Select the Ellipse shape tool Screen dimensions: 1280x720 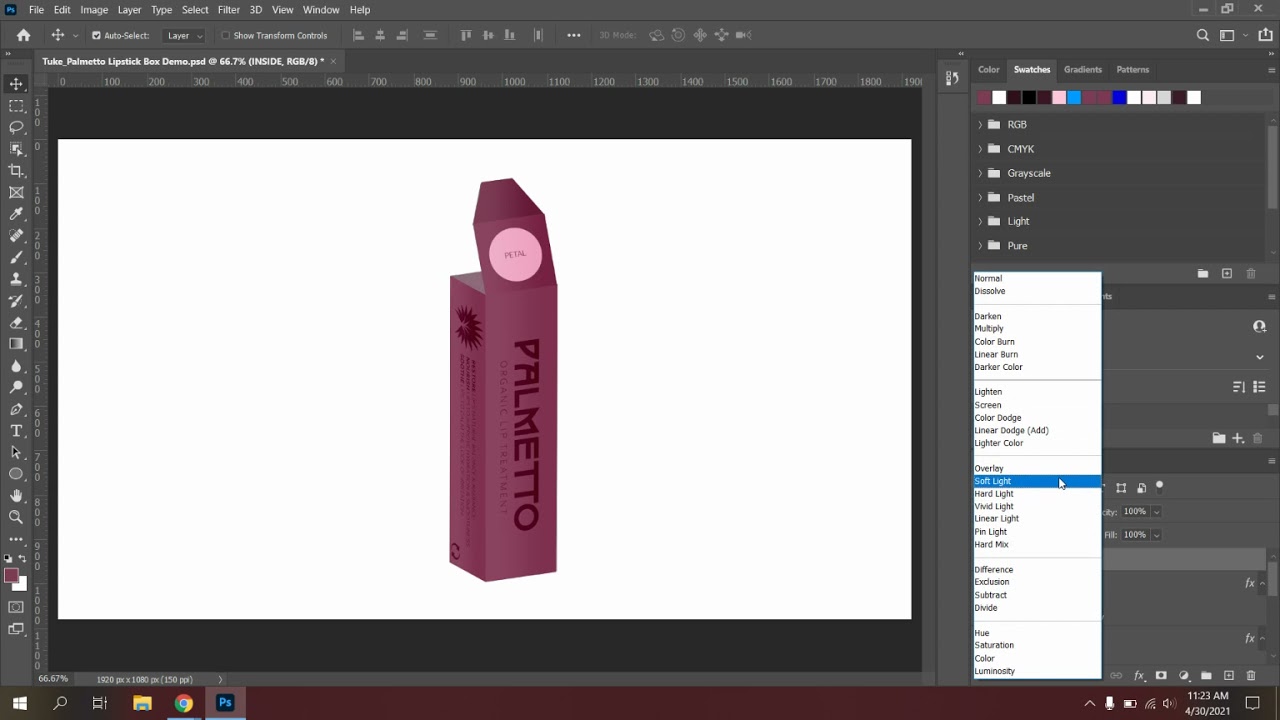tap(16, 474)
